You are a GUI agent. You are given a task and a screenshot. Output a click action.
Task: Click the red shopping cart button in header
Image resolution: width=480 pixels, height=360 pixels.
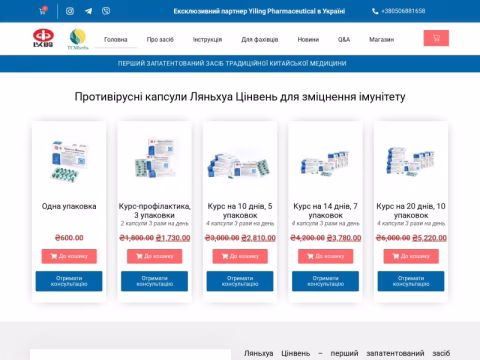point(436,38)
